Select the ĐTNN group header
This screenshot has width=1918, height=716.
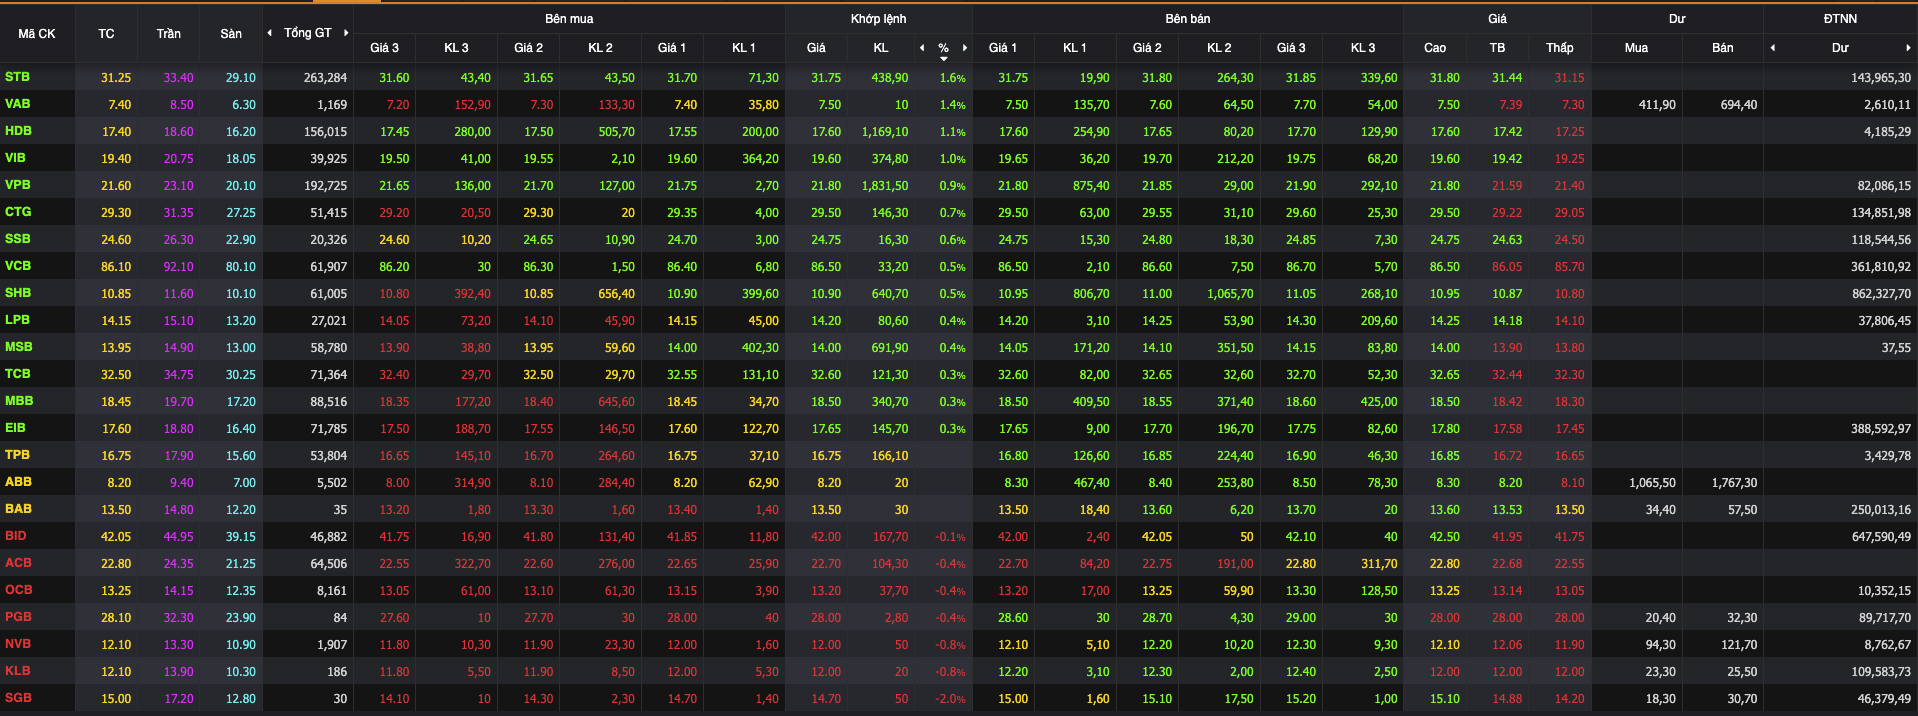coord(1840,19)
